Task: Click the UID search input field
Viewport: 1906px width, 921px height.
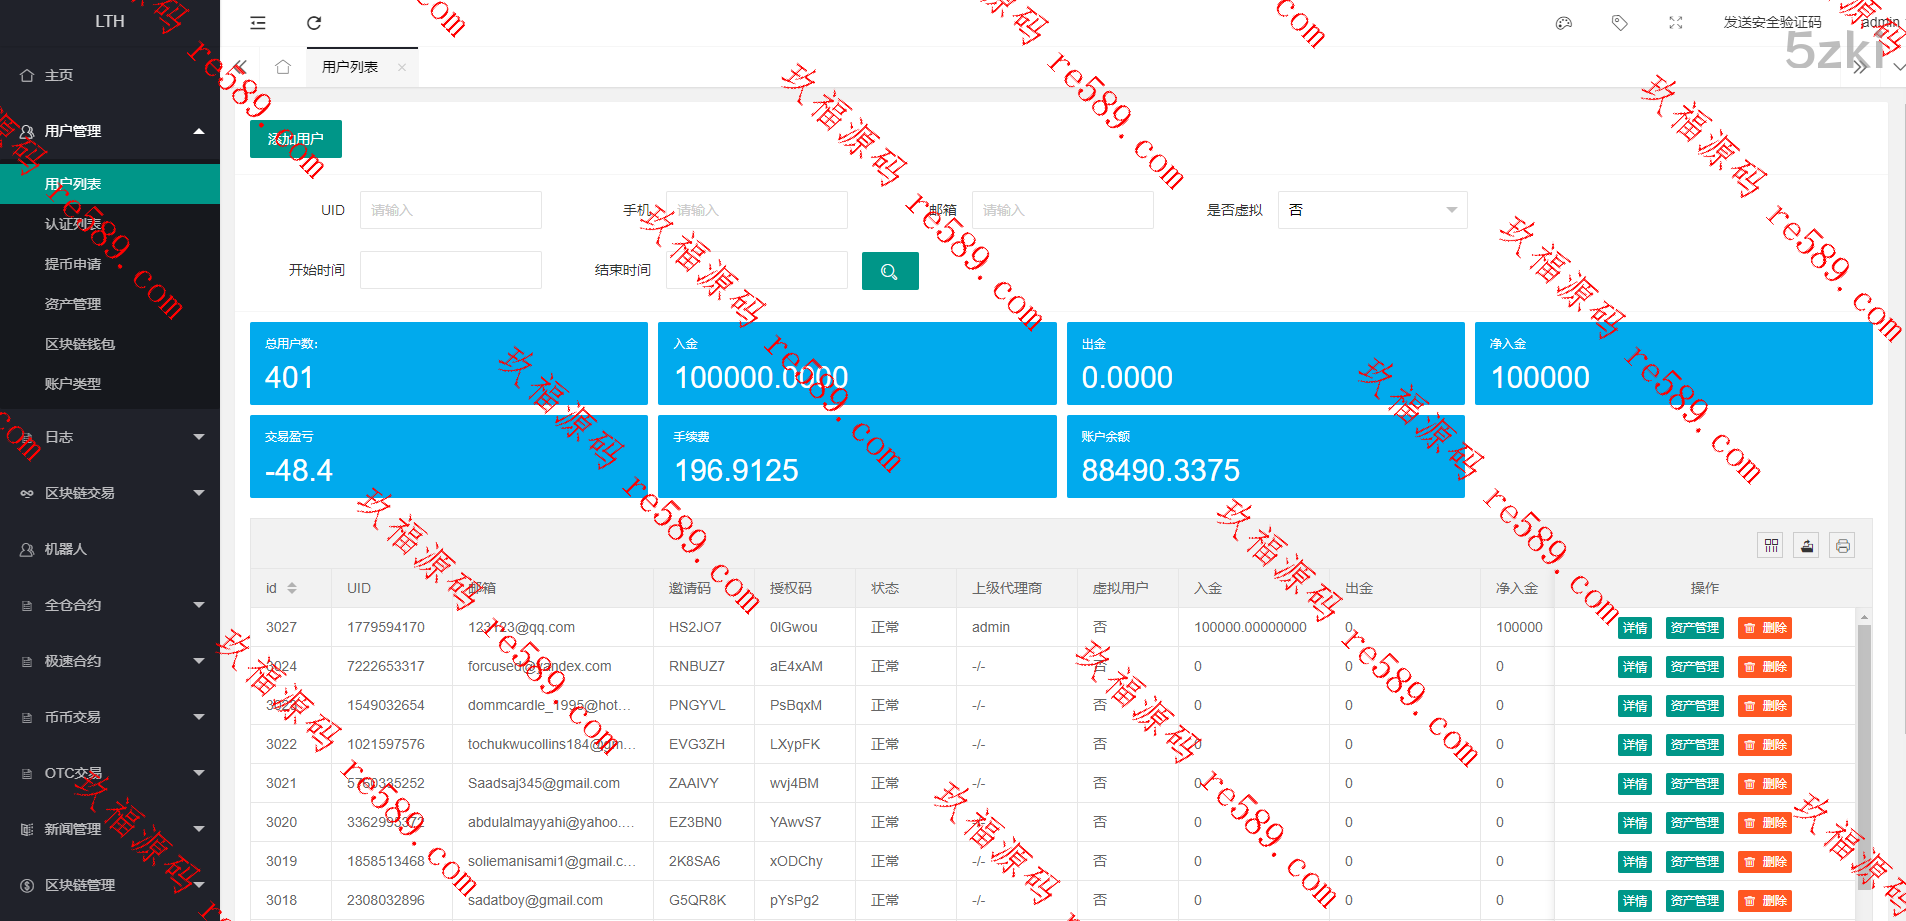Action: 450,210
